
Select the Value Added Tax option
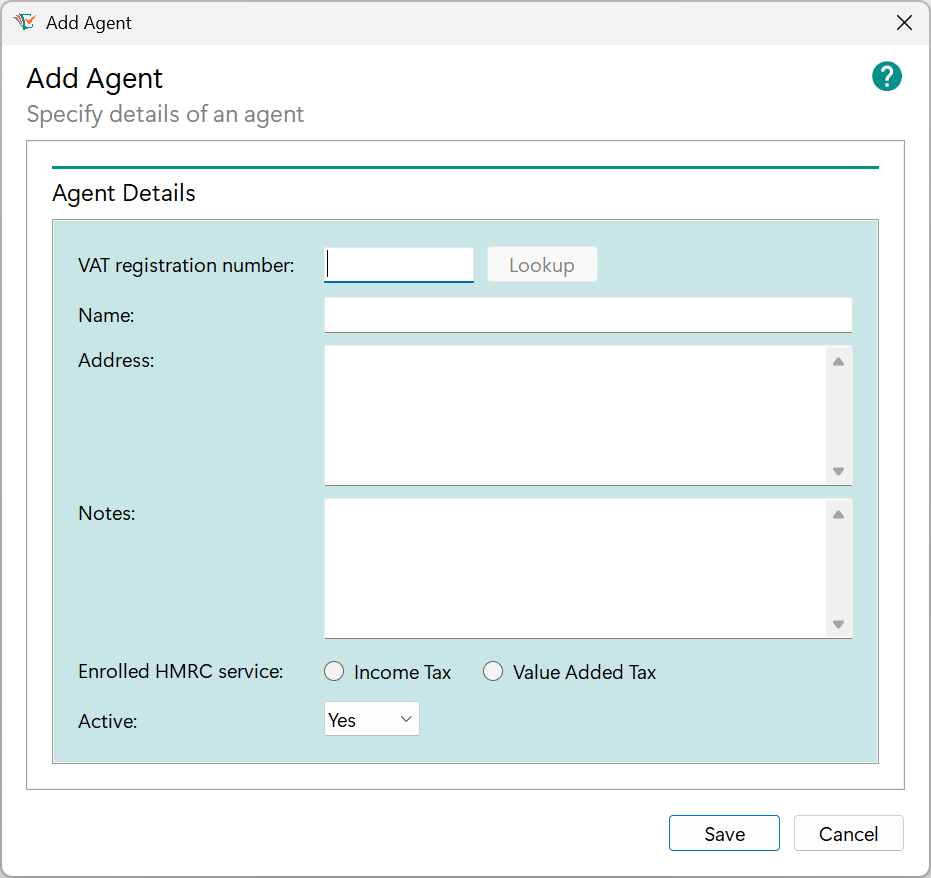(493, 671)
